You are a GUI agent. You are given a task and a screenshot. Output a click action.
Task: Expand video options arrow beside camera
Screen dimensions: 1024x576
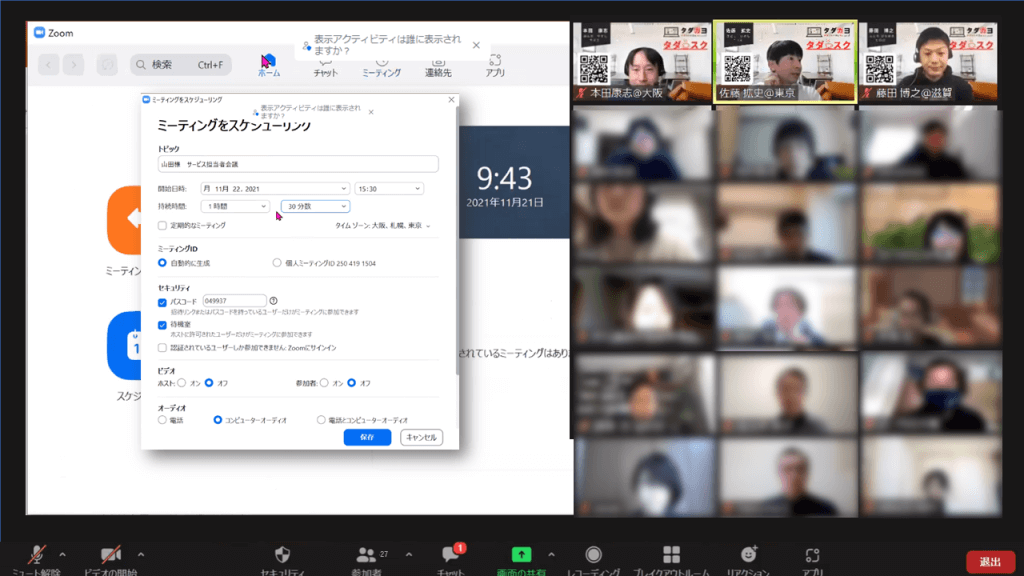click(x=140, y=554)
